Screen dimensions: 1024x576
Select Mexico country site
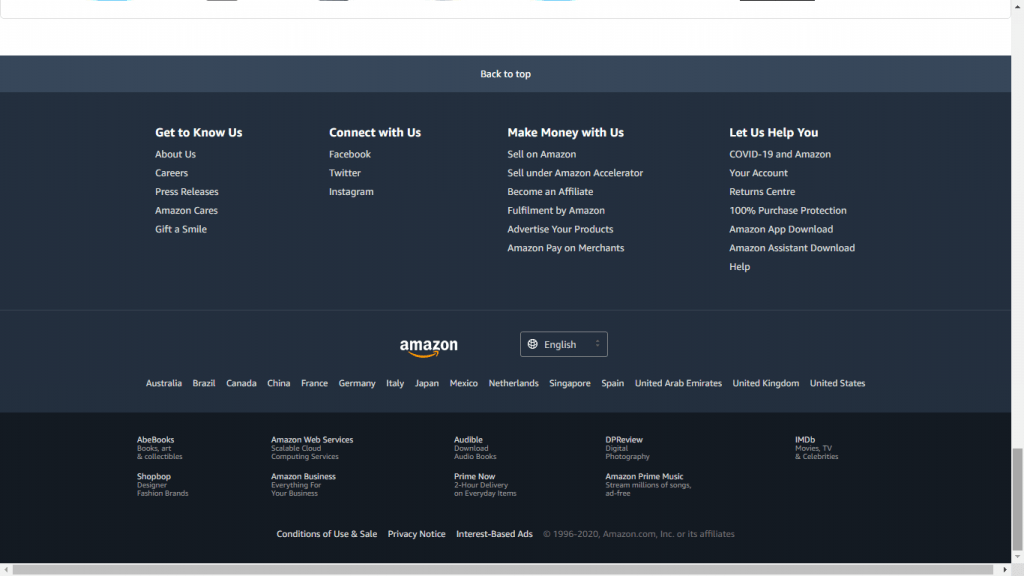point(464,383)
